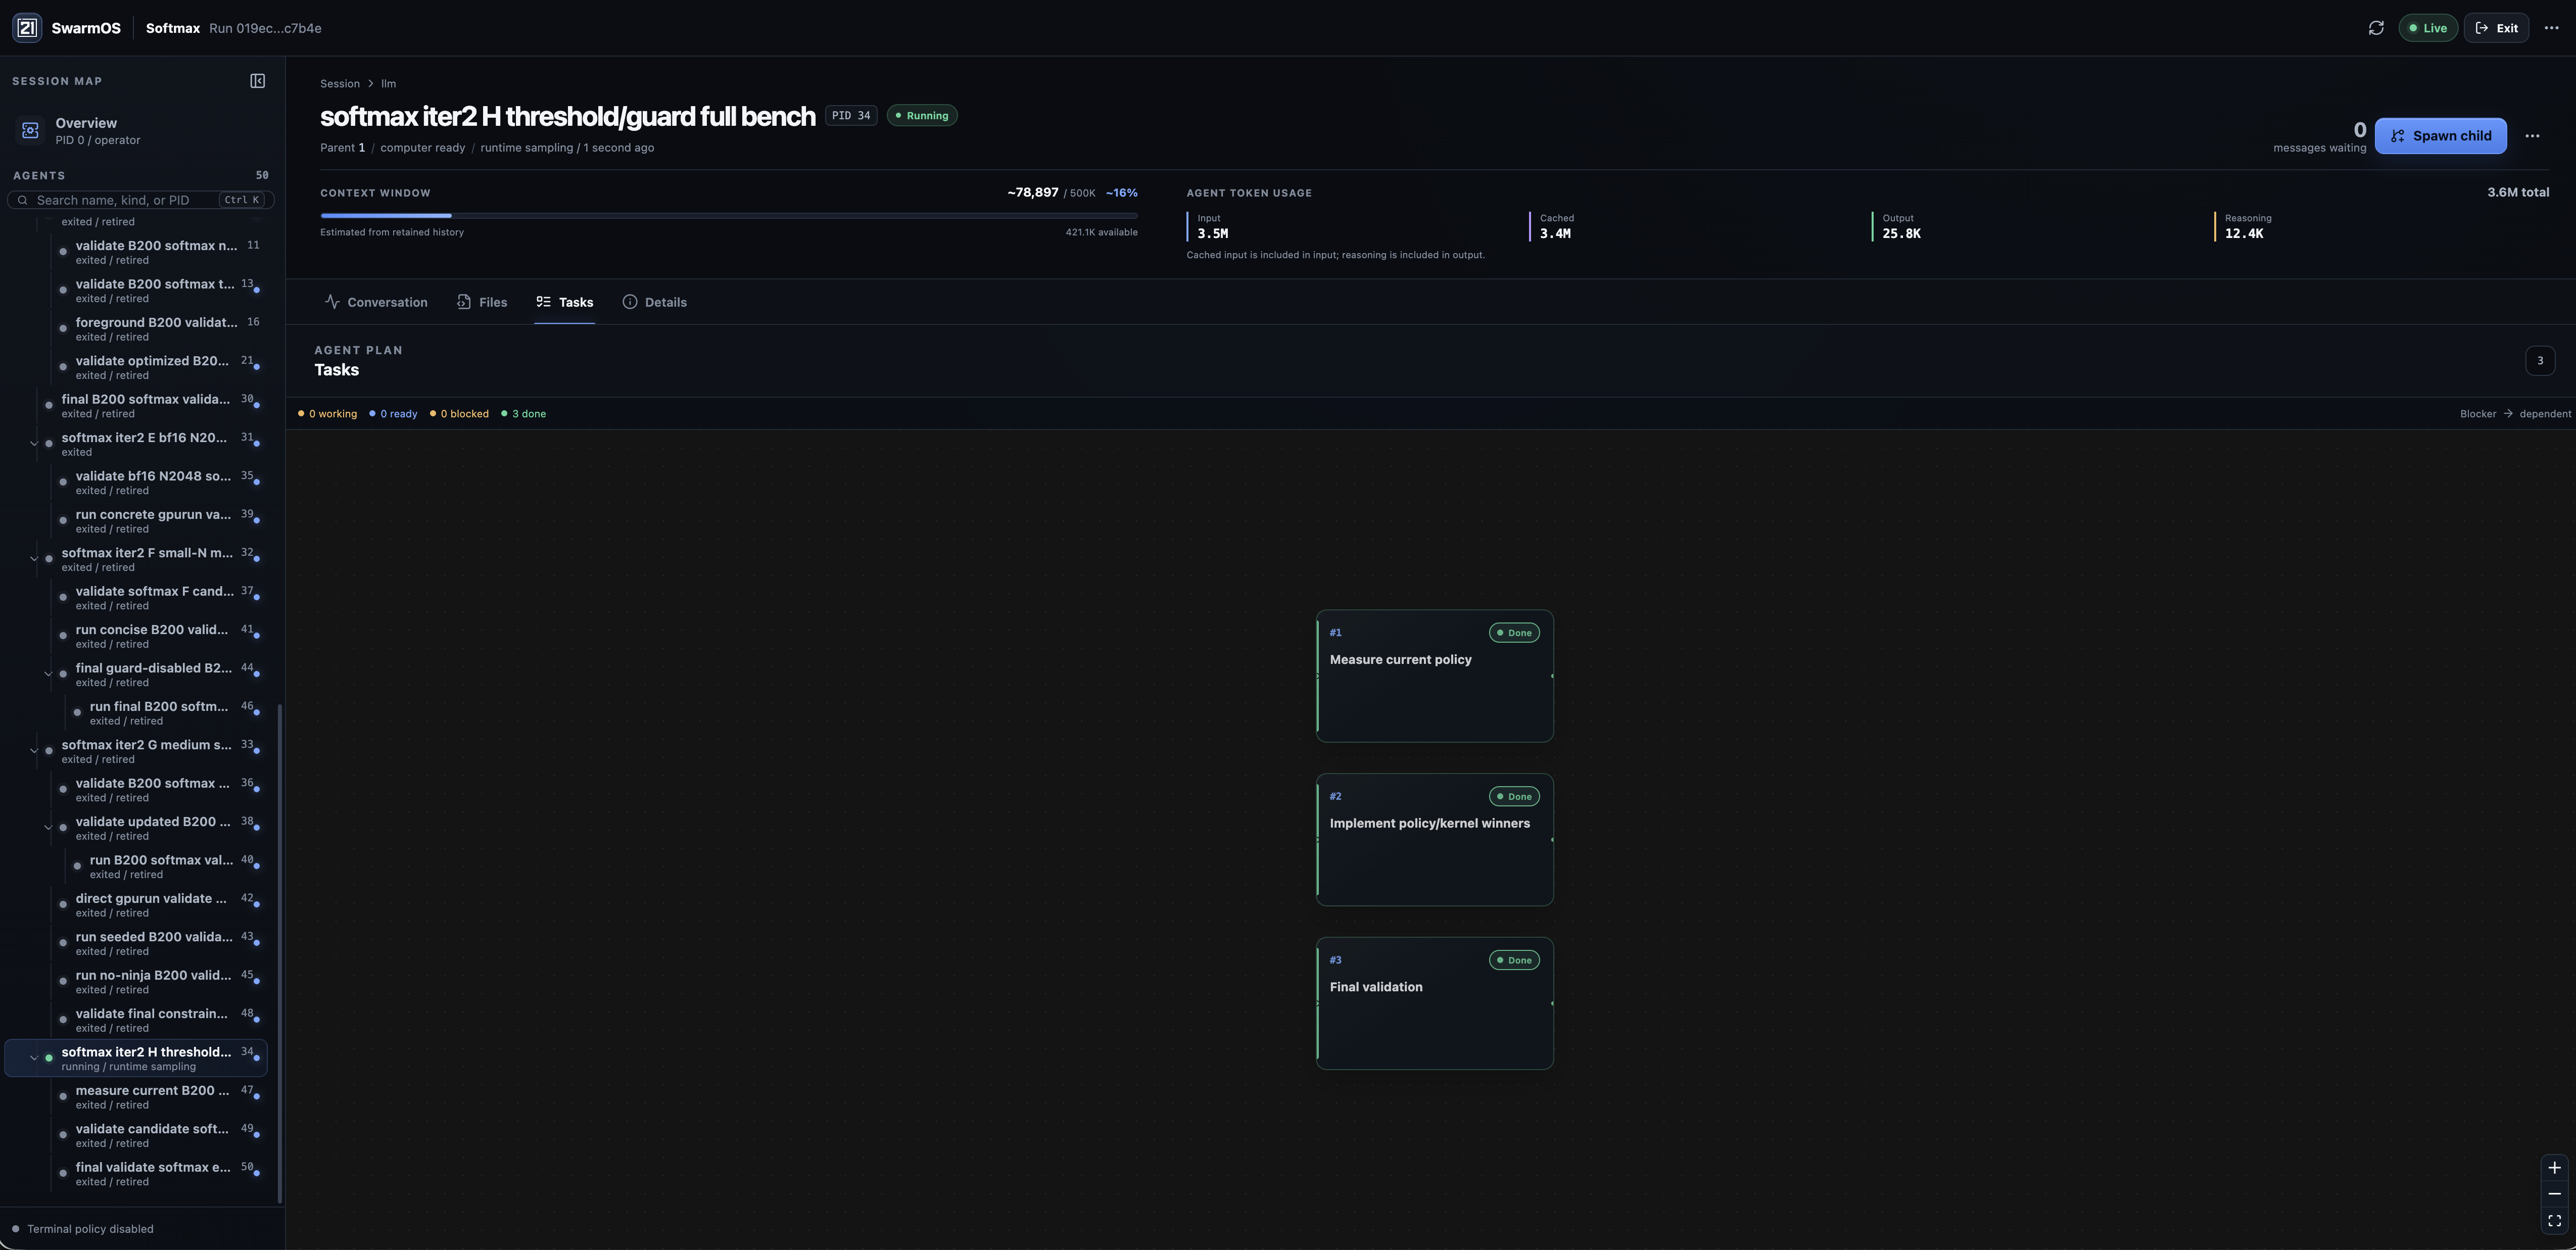Screen dimensions: 2576x1250
Task: Click Done badge on task #2
Action: pos(1514,797)
